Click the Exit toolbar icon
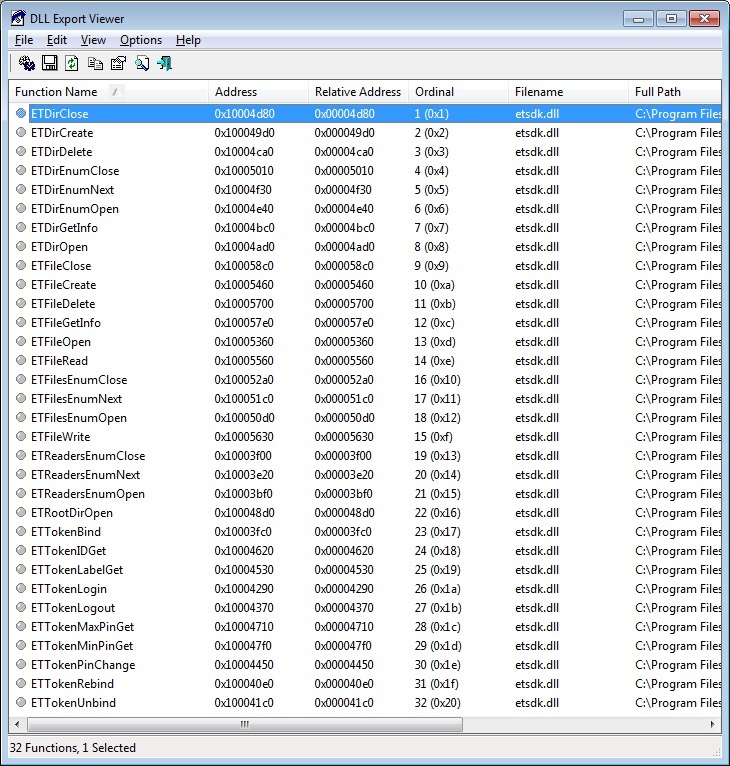This screenshot has width=730, height=766. click(x=165, y=64)
